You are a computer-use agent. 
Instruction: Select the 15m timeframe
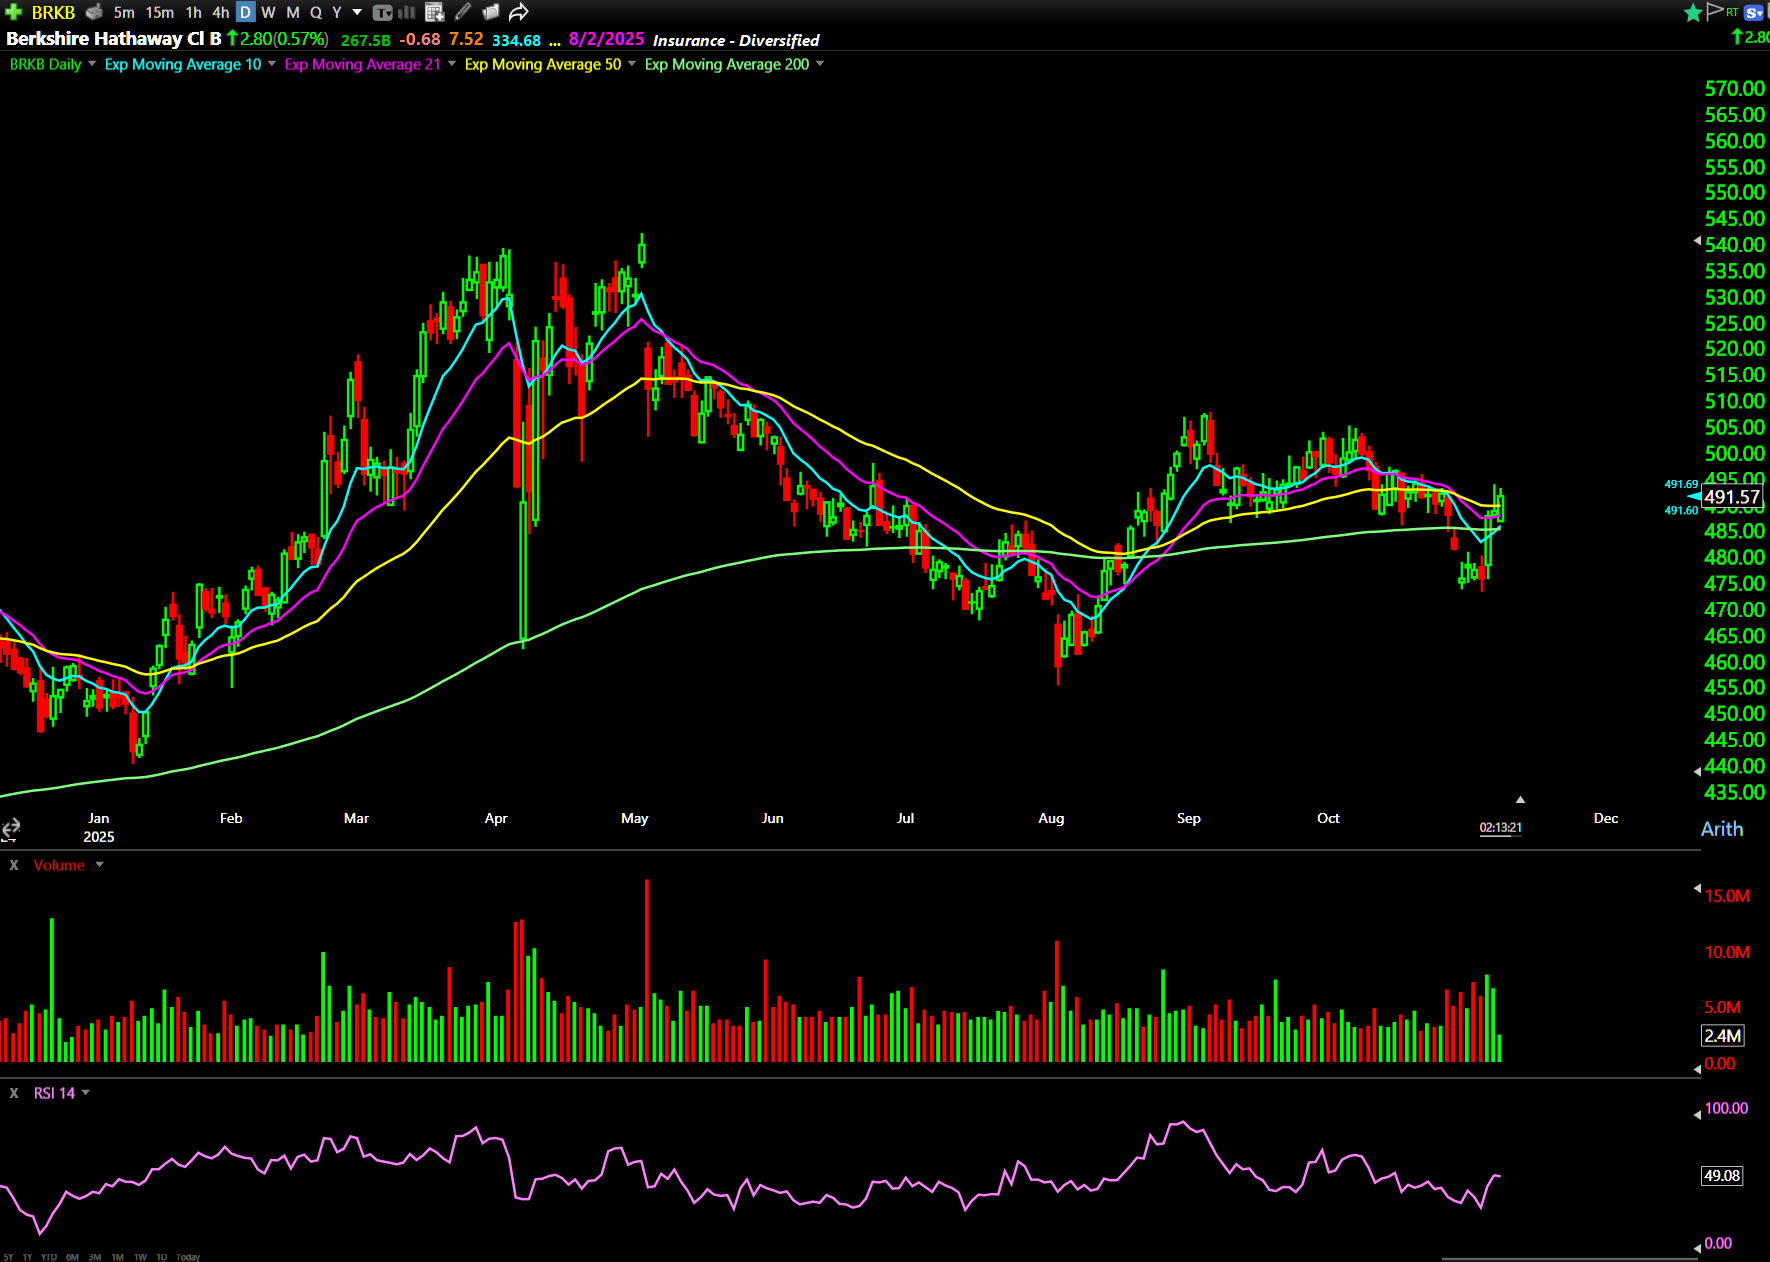pos(159,12)
